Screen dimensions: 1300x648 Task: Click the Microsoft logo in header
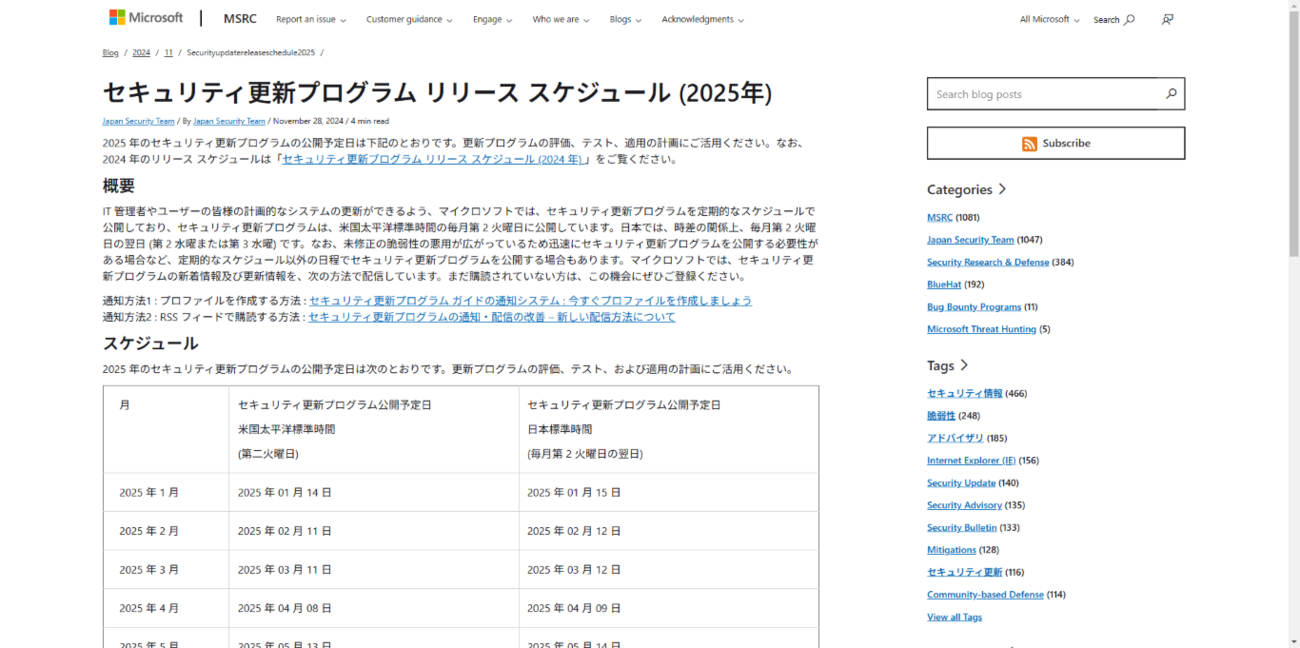point(146,18)
